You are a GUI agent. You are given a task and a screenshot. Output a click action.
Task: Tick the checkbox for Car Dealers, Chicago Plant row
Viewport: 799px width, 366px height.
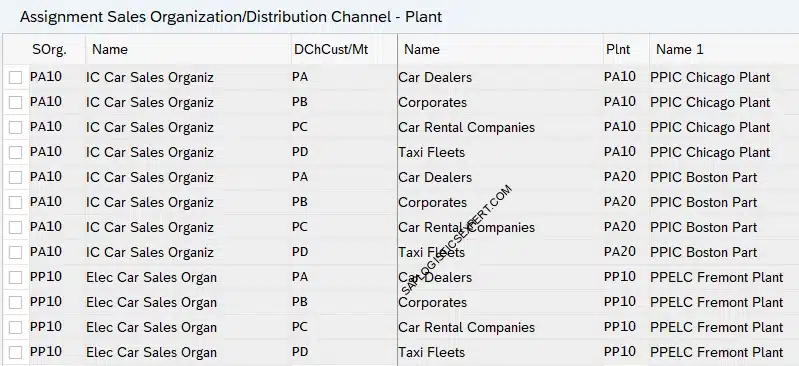coord(15,77)
